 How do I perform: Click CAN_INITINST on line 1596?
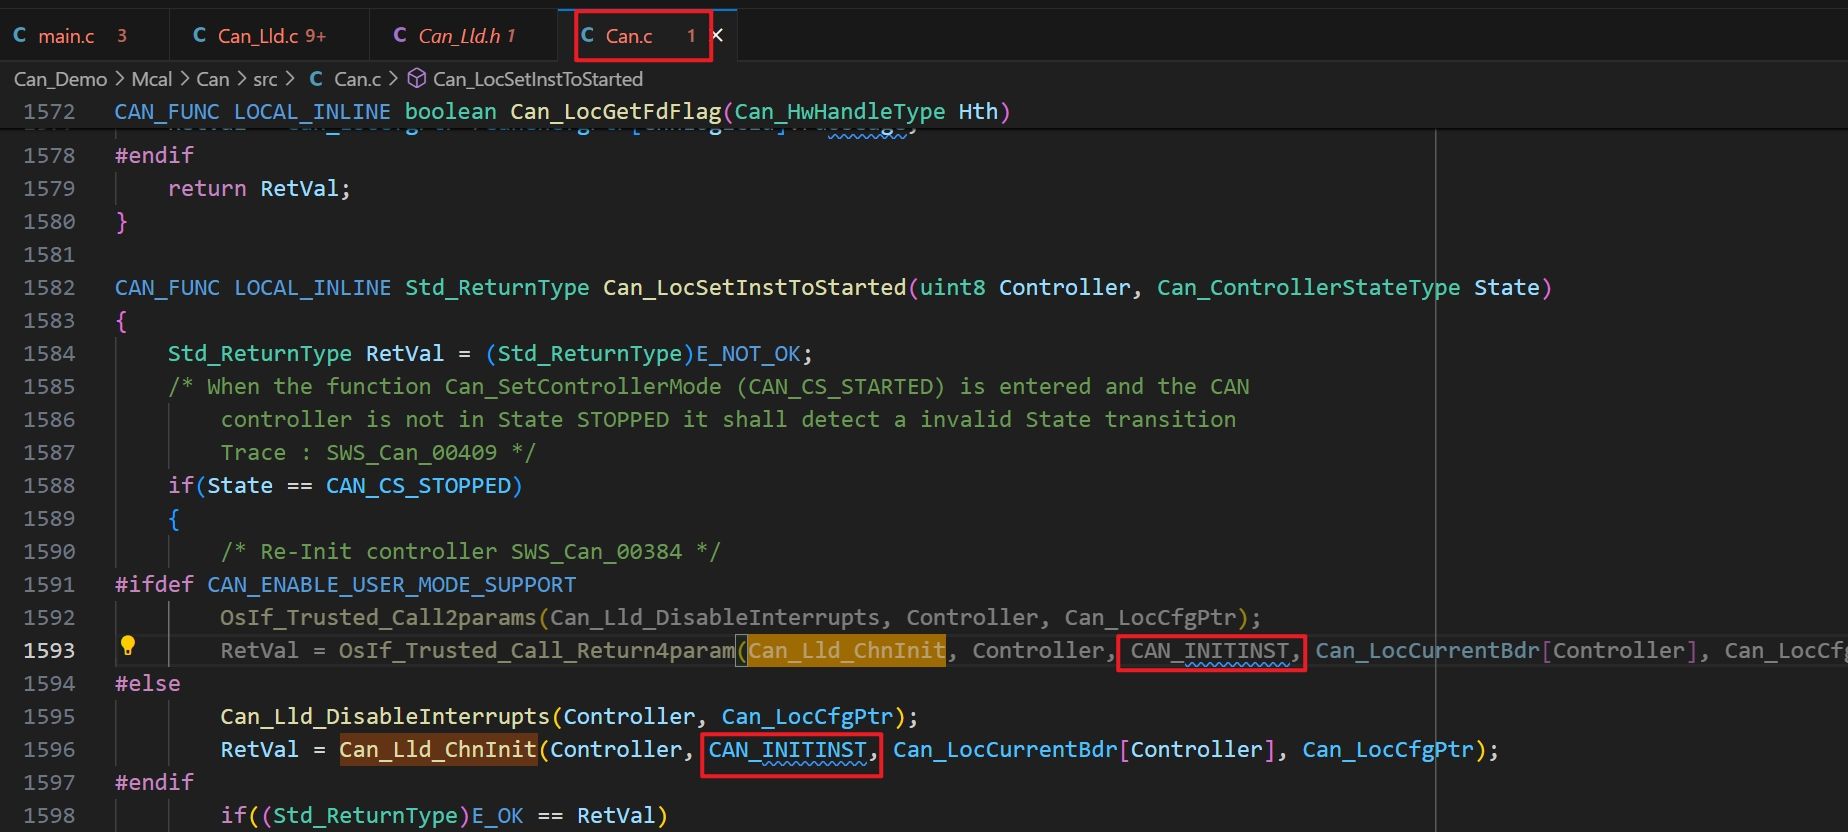pyautogui.click(x=787, y=750)
